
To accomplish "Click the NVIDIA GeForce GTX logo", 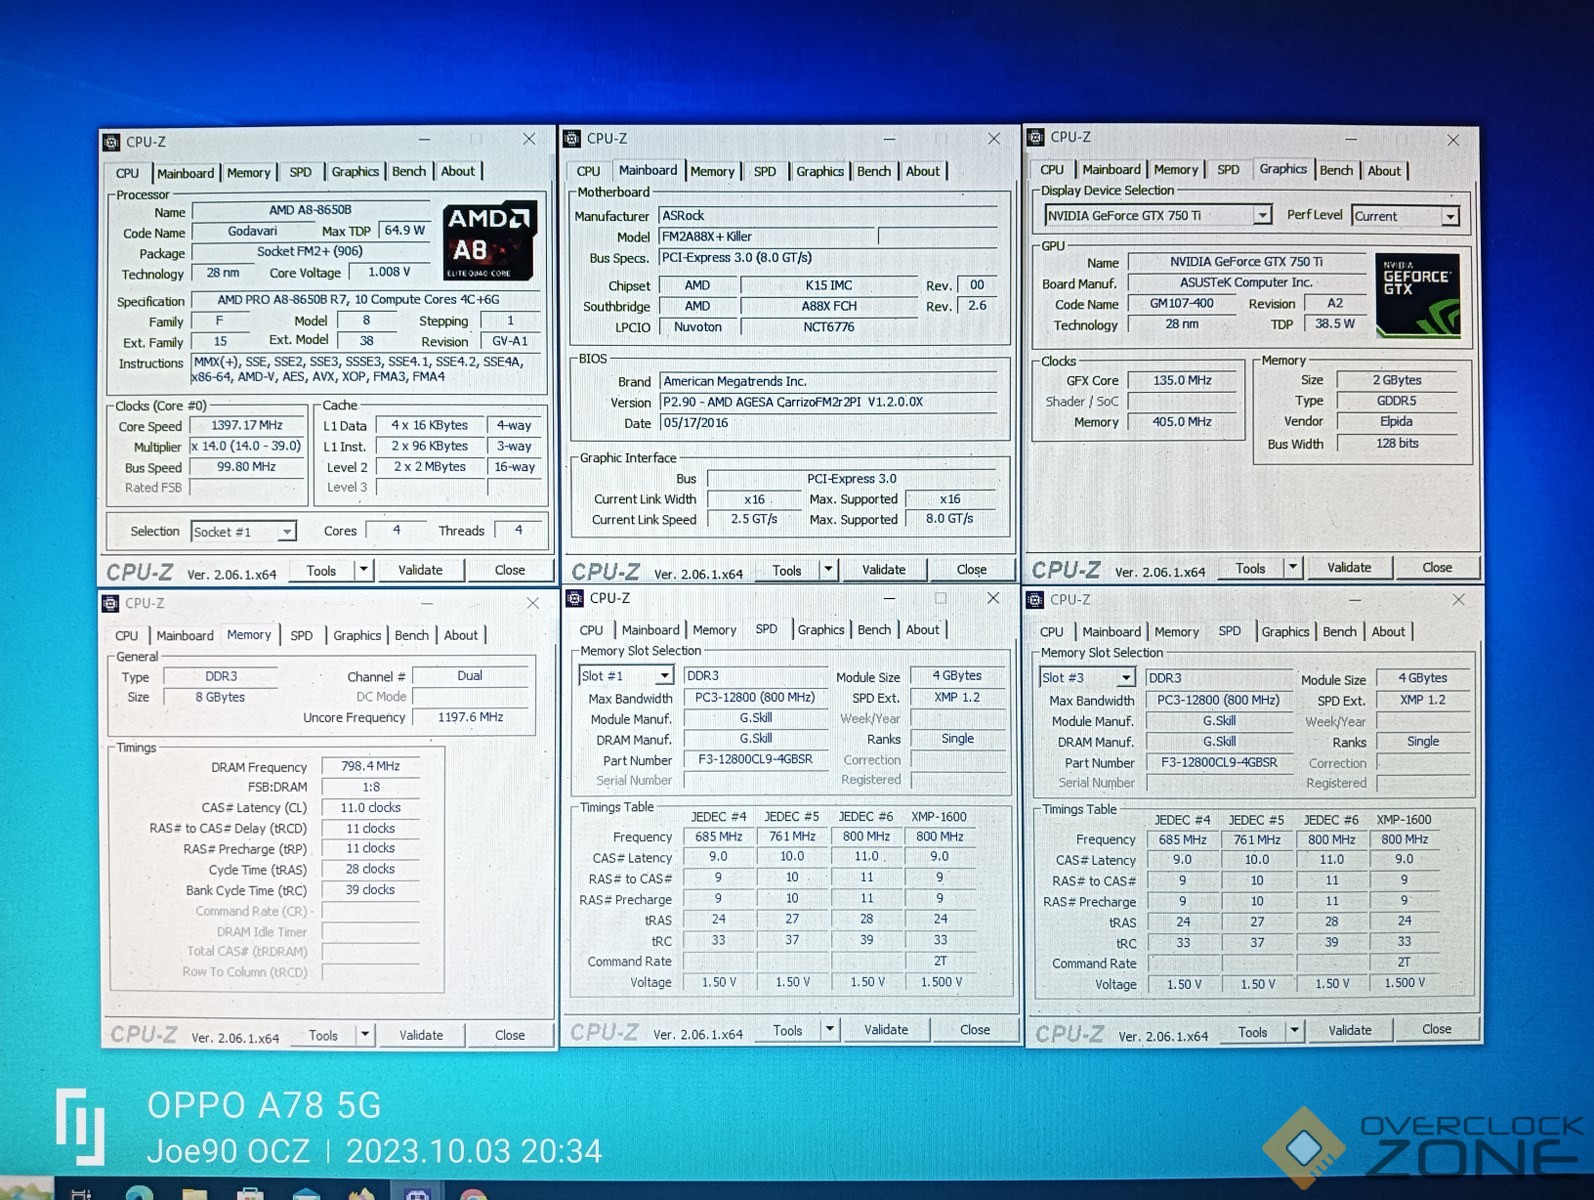I will click(1417, 295).
